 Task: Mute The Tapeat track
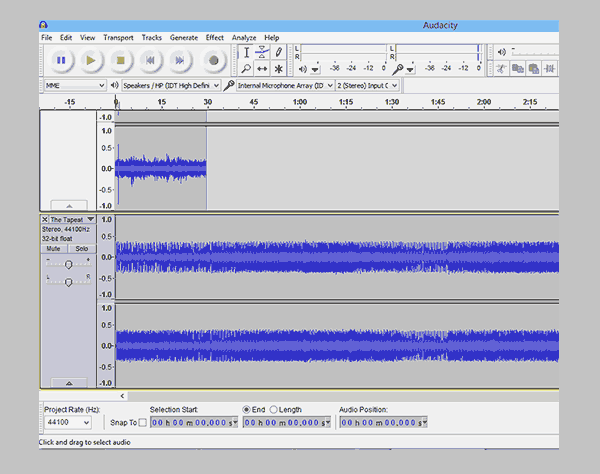coord(54,249)
